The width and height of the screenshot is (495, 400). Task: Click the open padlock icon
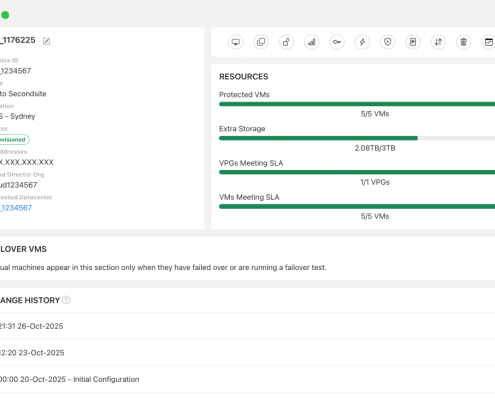(x=286, y=42)
